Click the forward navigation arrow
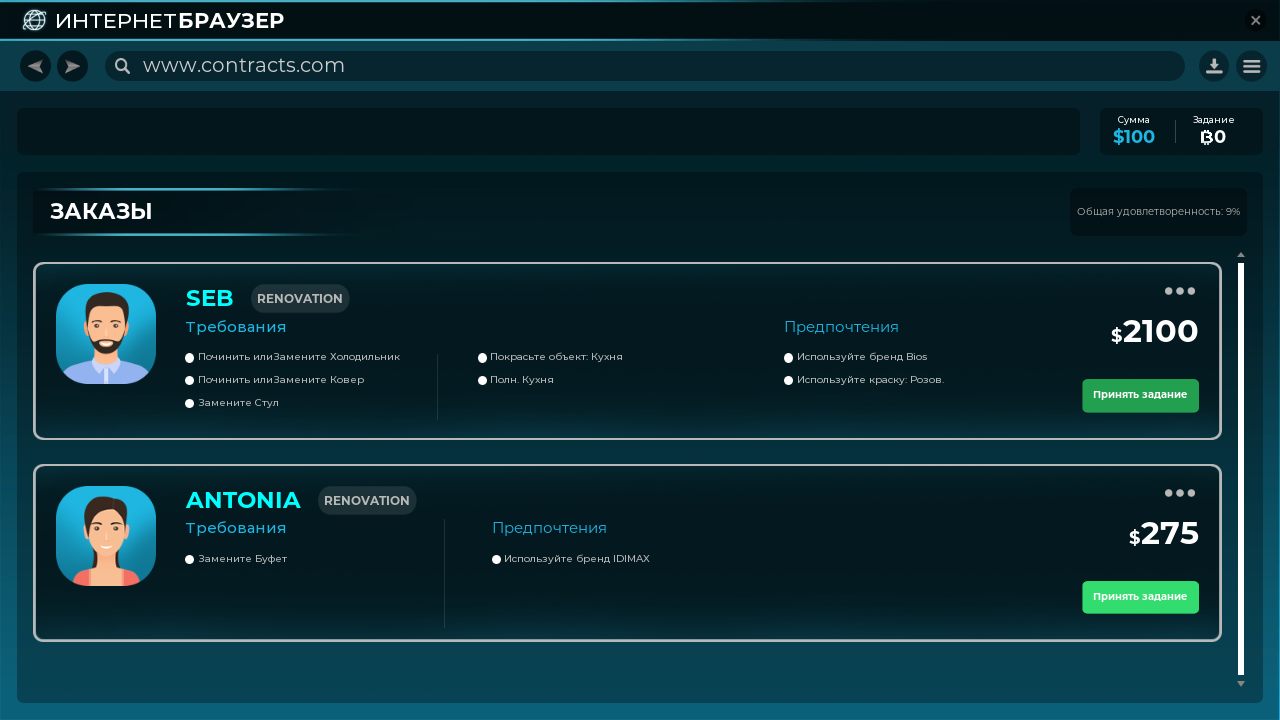The image size is (1280, 720). click(72, 66)
